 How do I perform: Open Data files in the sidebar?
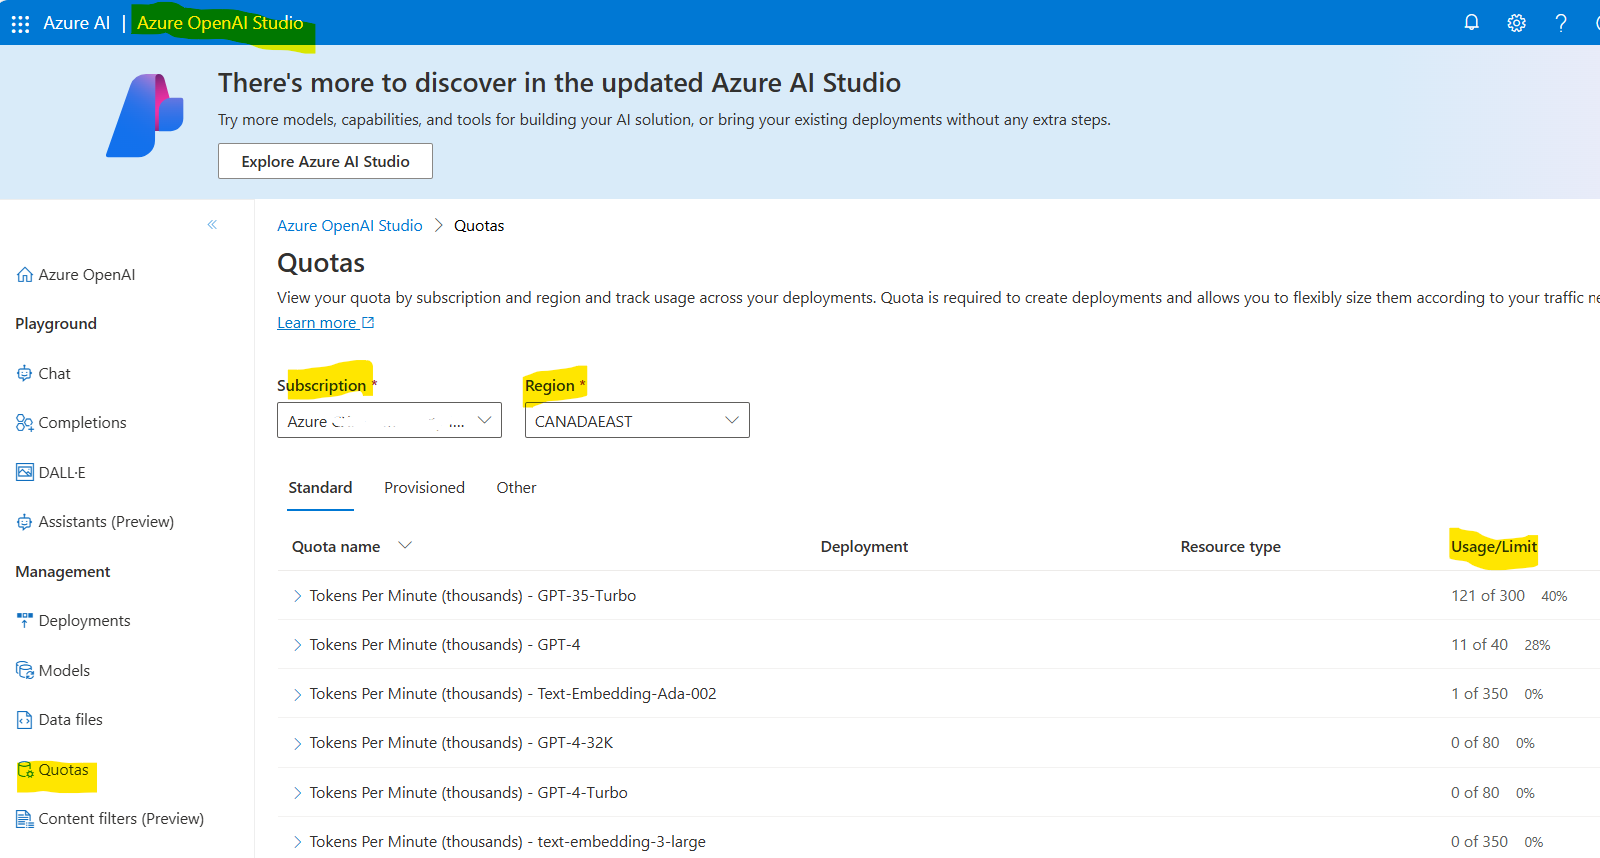pos(70,720)
